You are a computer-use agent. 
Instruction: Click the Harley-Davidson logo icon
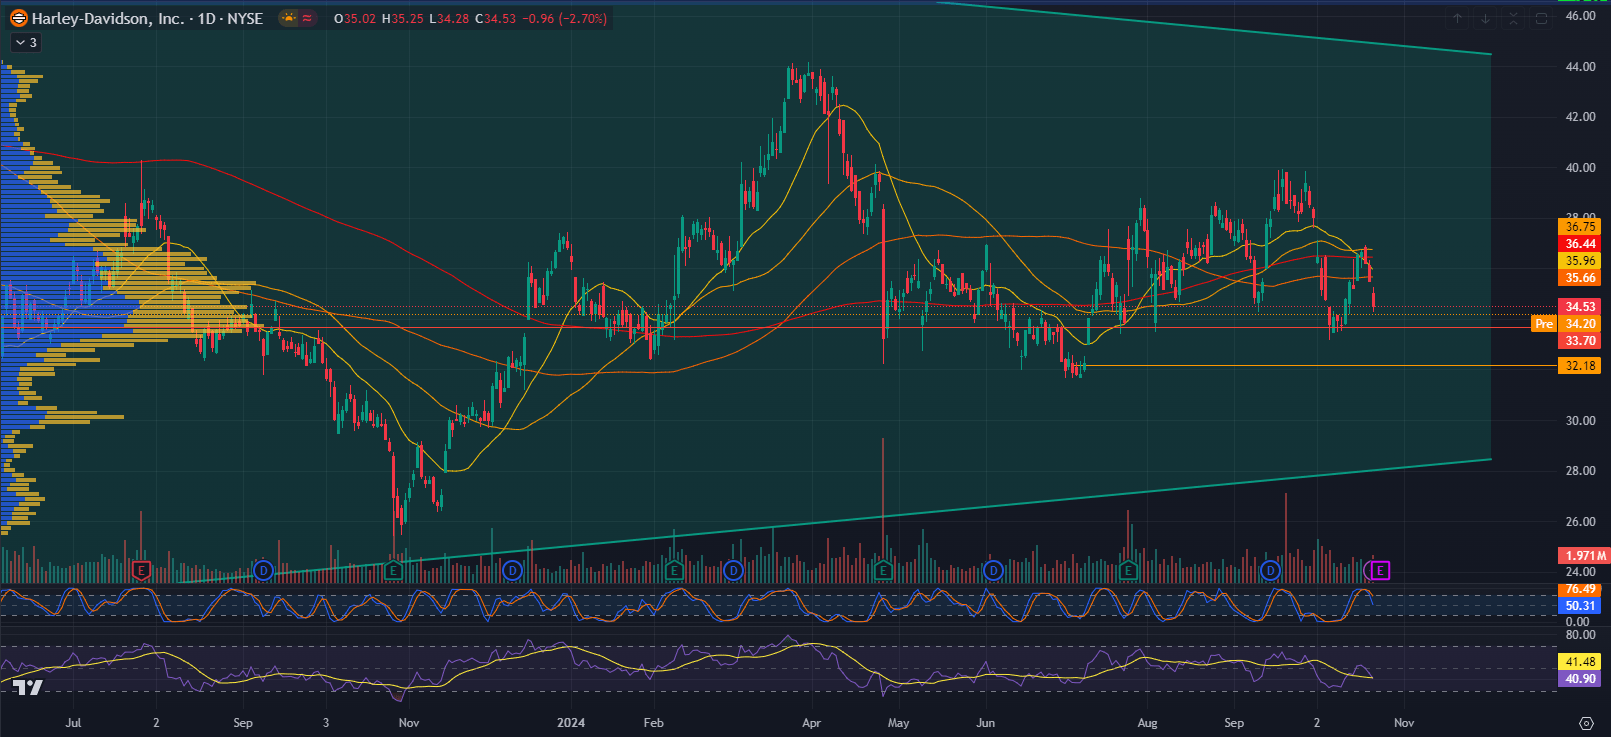tap(19, 18)
